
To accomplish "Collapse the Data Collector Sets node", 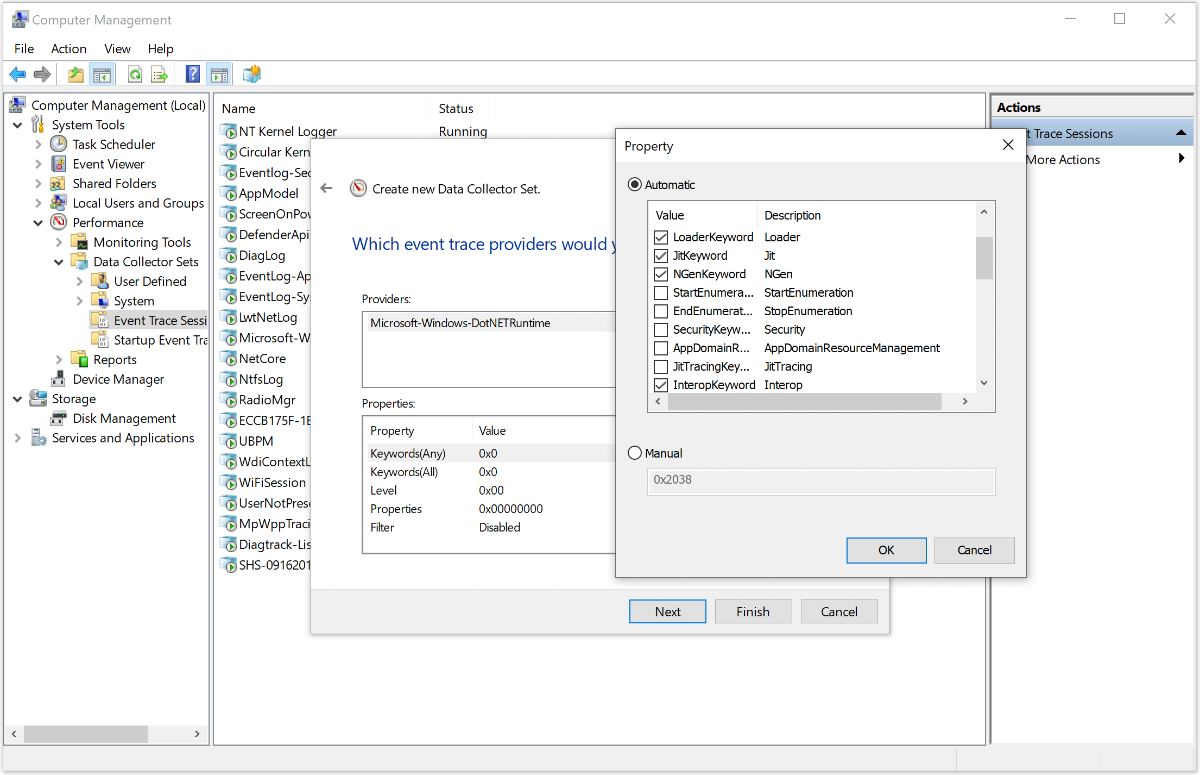I will click(59, 262).
